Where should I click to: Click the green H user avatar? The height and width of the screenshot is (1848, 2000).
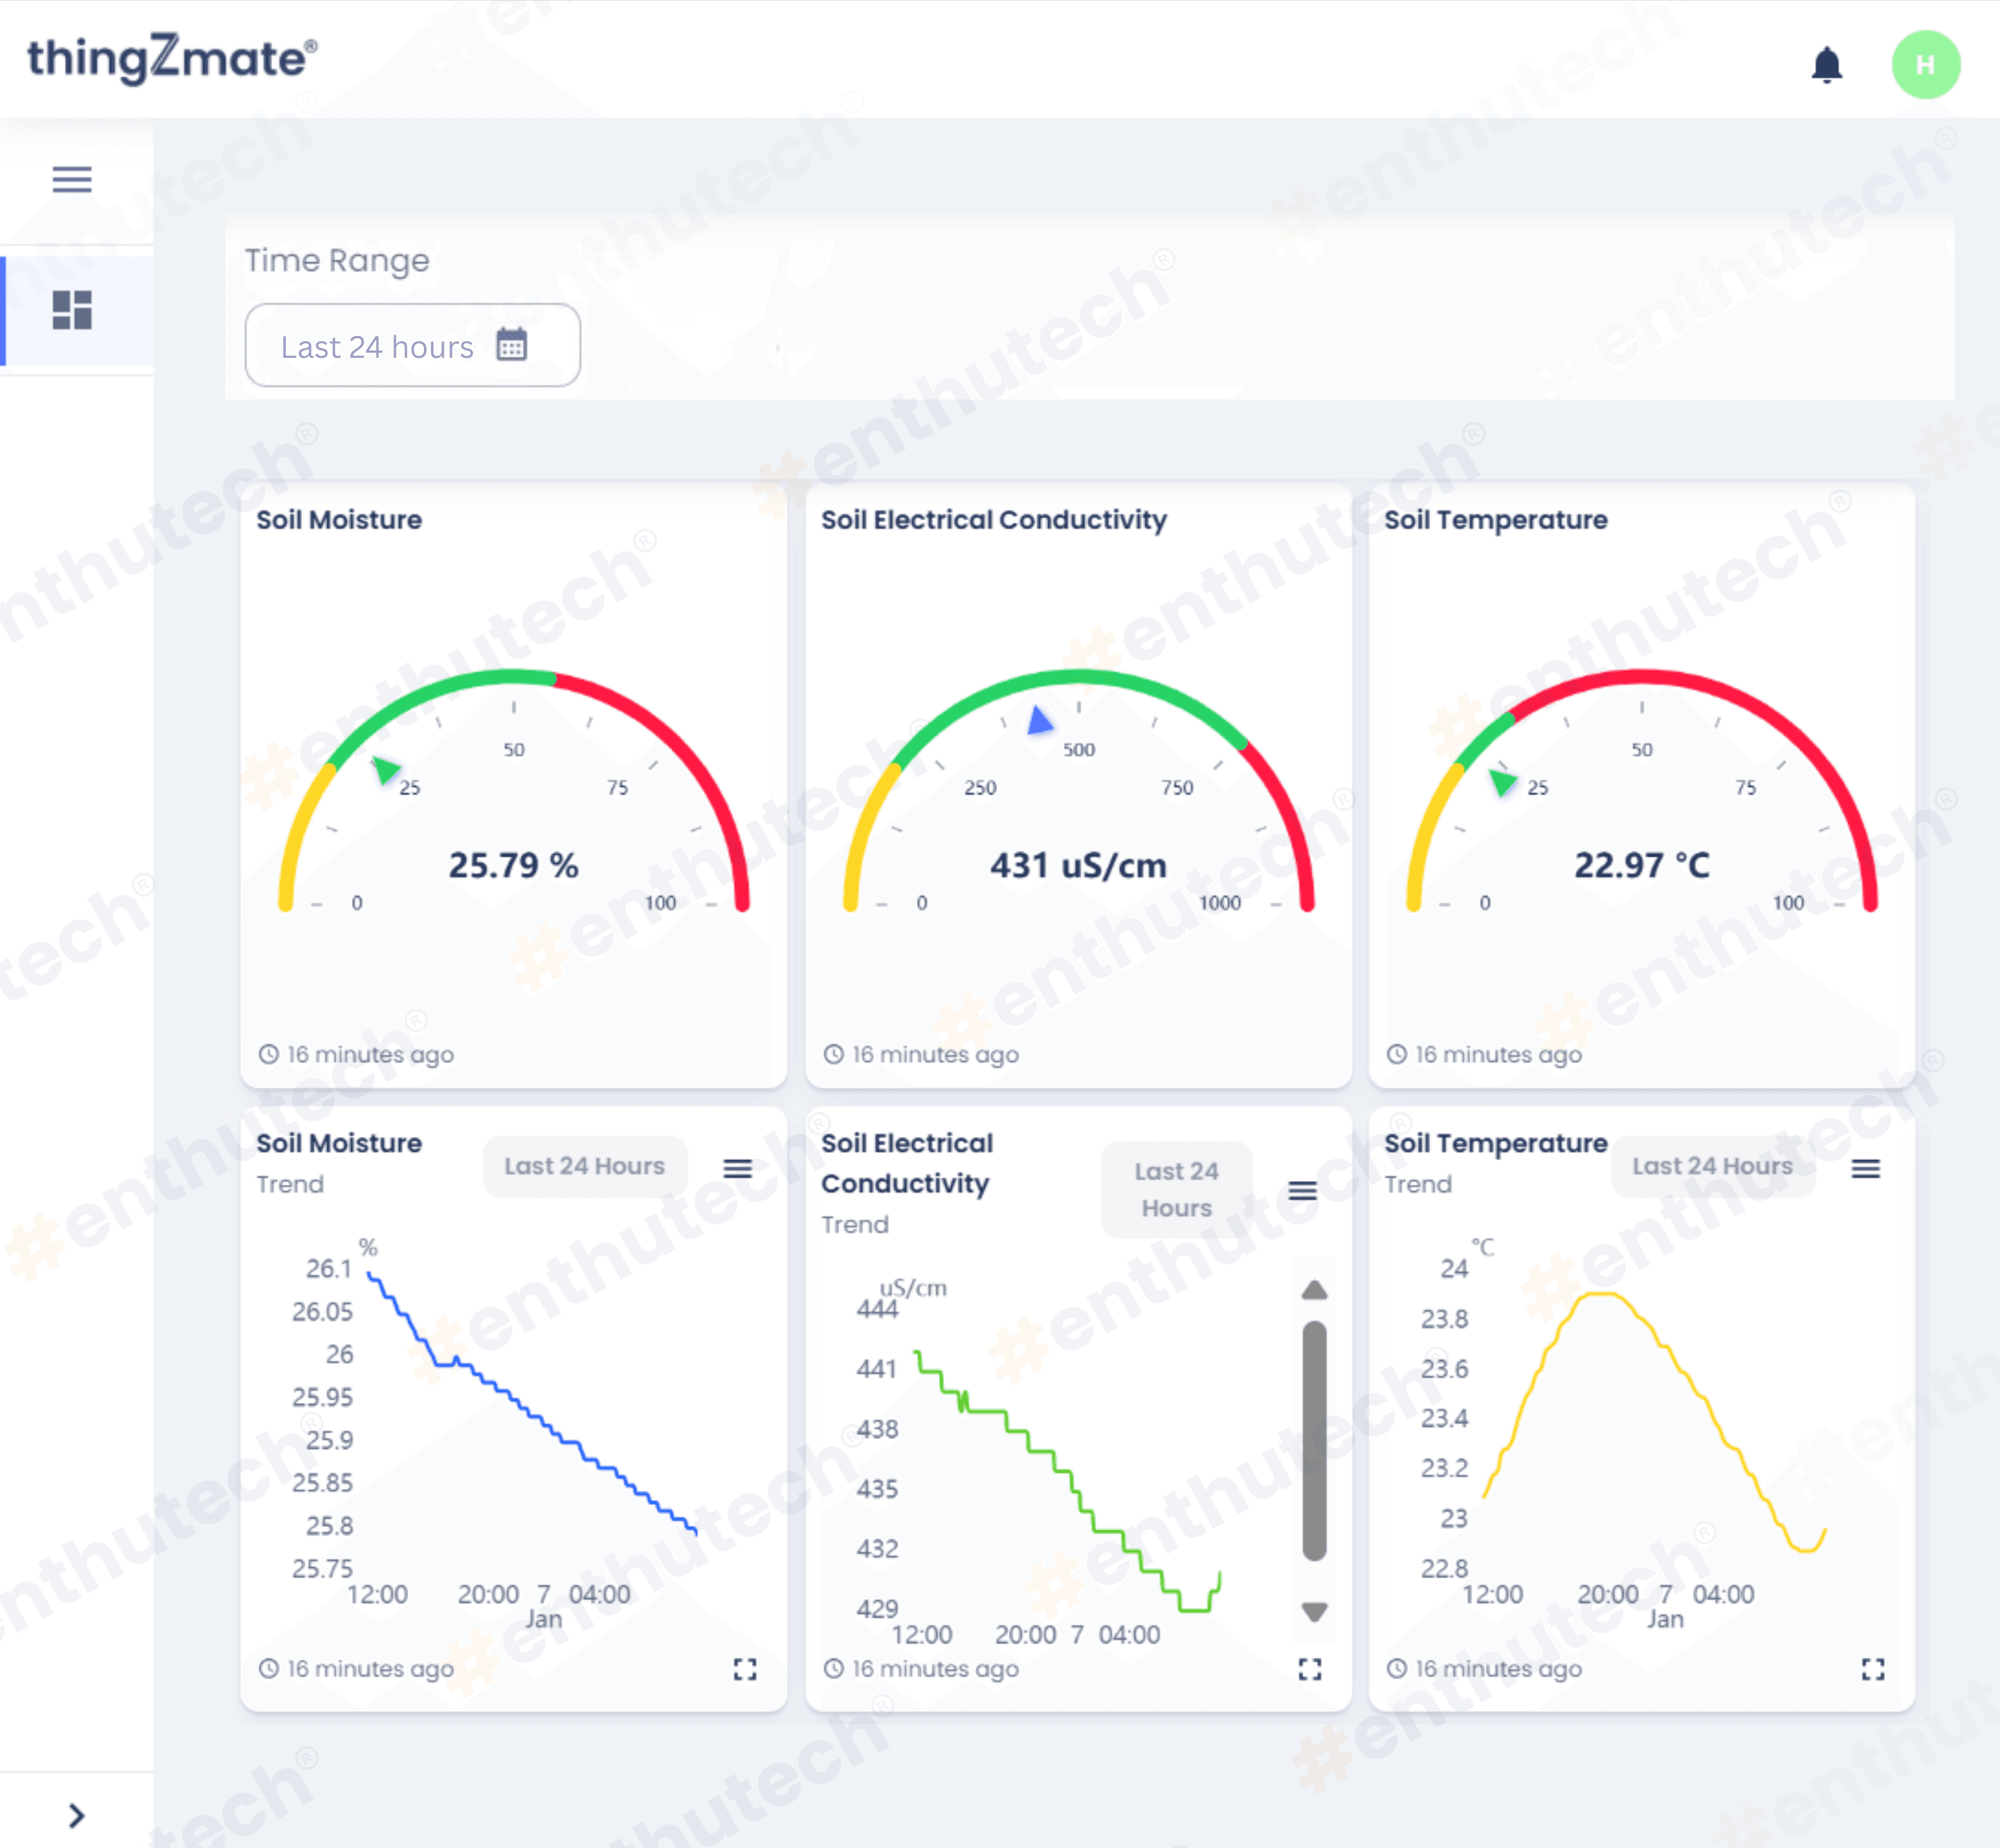1924,65
